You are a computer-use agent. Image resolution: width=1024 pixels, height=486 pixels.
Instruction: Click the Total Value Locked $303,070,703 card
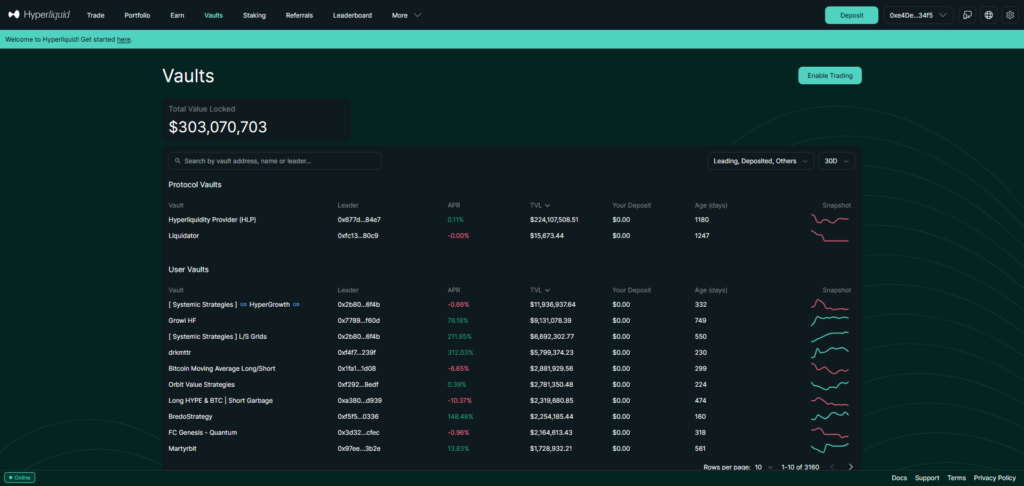point(257,120)
